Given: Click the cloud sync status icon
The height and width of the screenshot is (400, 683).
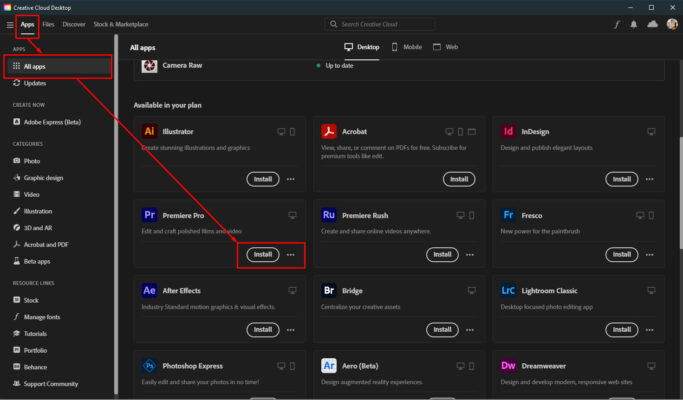Looking at the screenshot, I should (x=653, y=24).
